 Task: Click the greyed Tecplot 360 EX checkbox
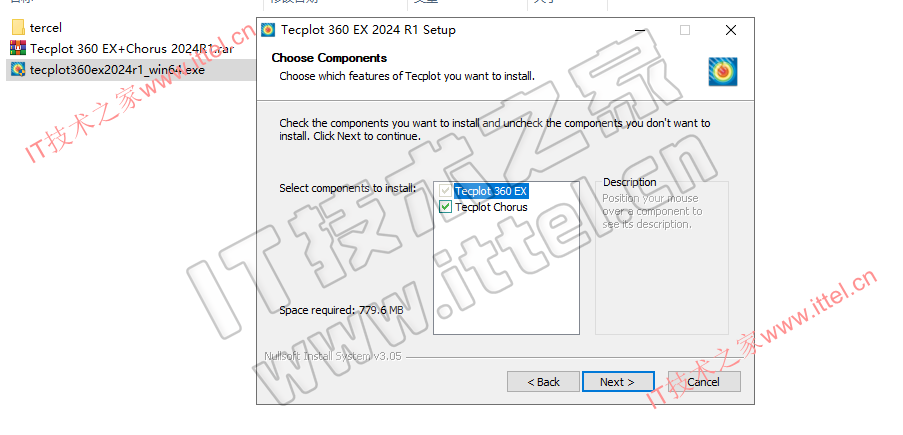click(x=445, y=191)
